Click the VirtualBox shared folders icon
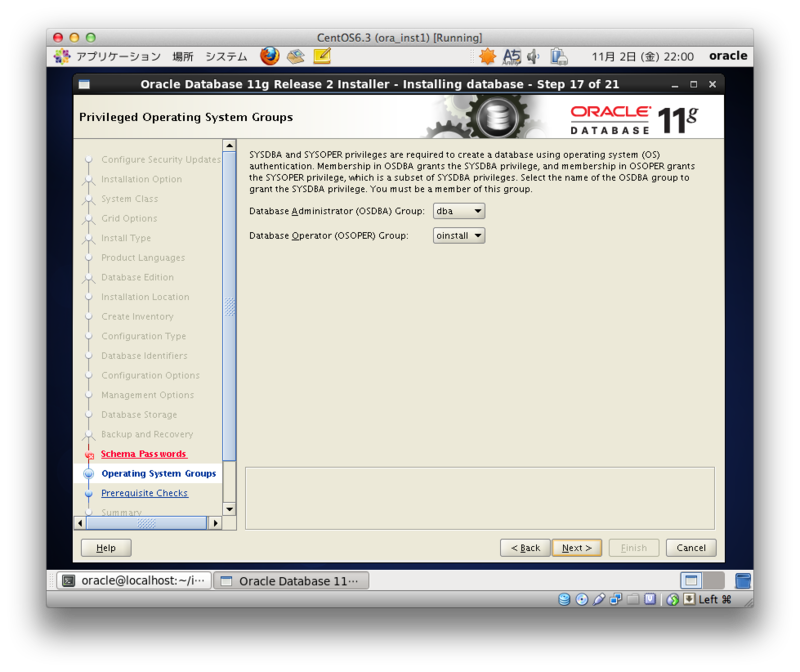Screen dimensions: 800x672 [633, 600]
